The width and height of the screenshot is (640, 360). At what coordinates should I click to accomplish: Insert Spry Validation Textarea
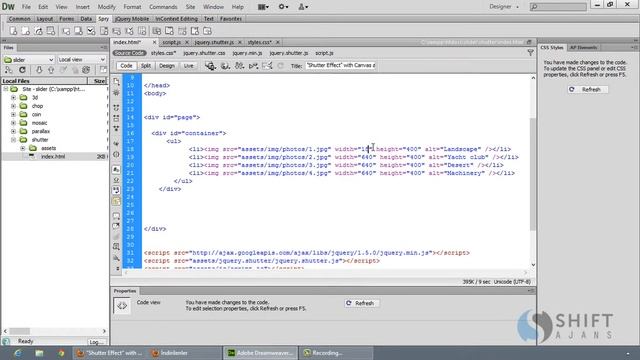(78, 31)
